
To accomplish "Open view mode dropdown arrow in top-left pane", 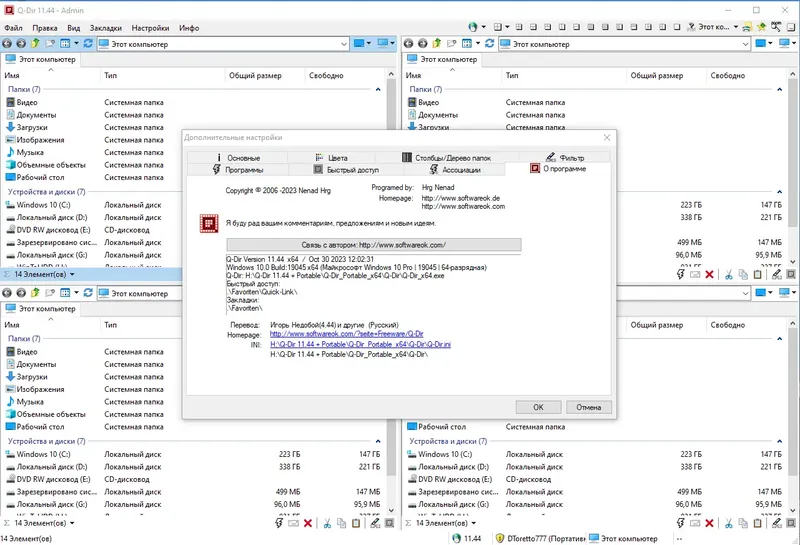I will click(x=76, y=44).
